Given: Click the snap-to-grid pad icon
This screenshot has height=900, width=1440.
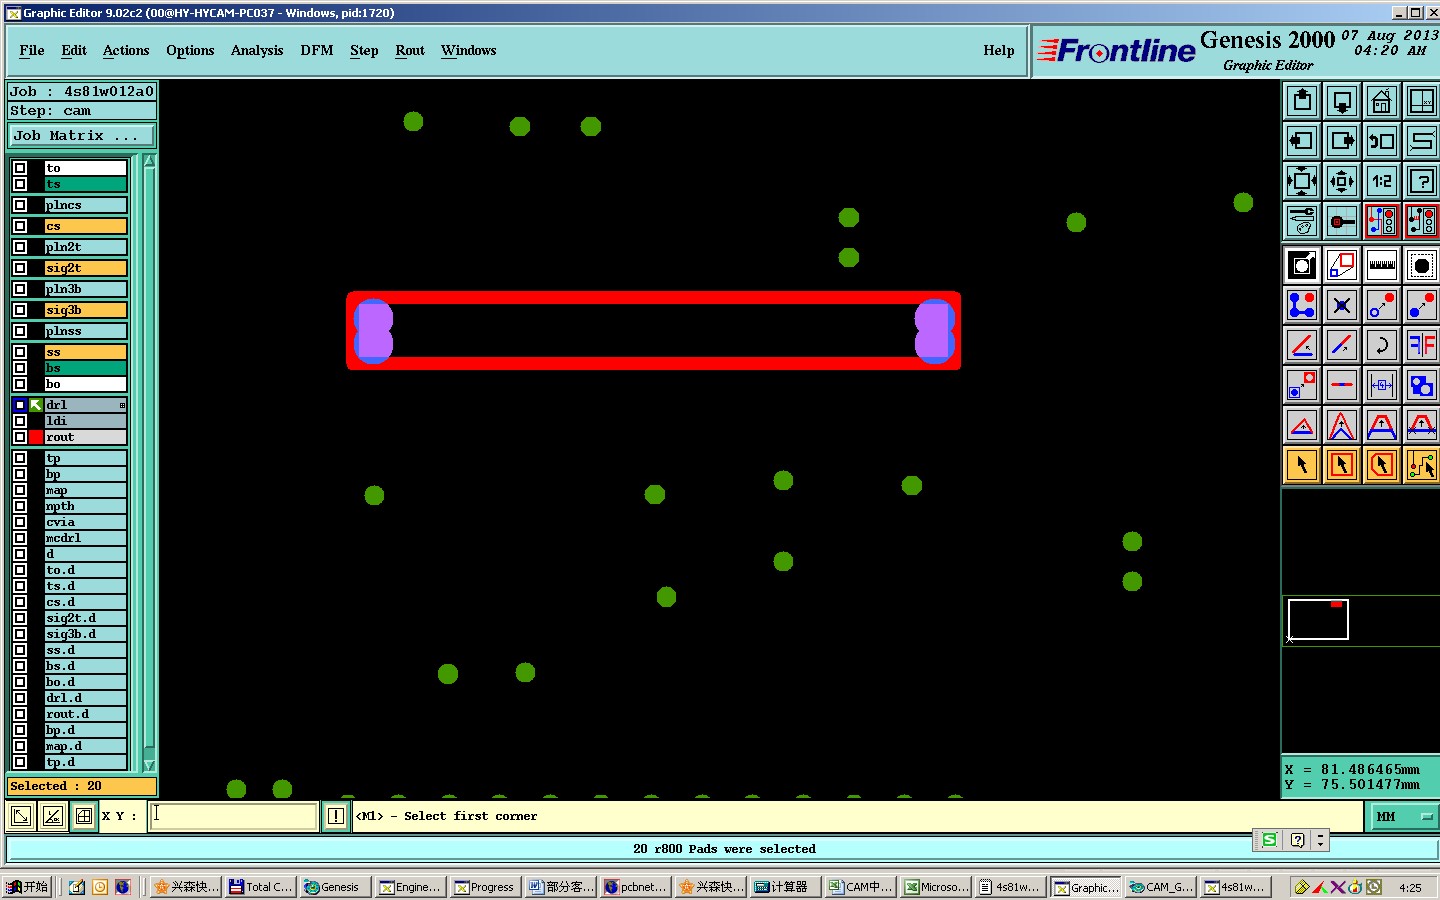Looking at the screenshot, I should pyautogui.click(x=1342, y=221).
